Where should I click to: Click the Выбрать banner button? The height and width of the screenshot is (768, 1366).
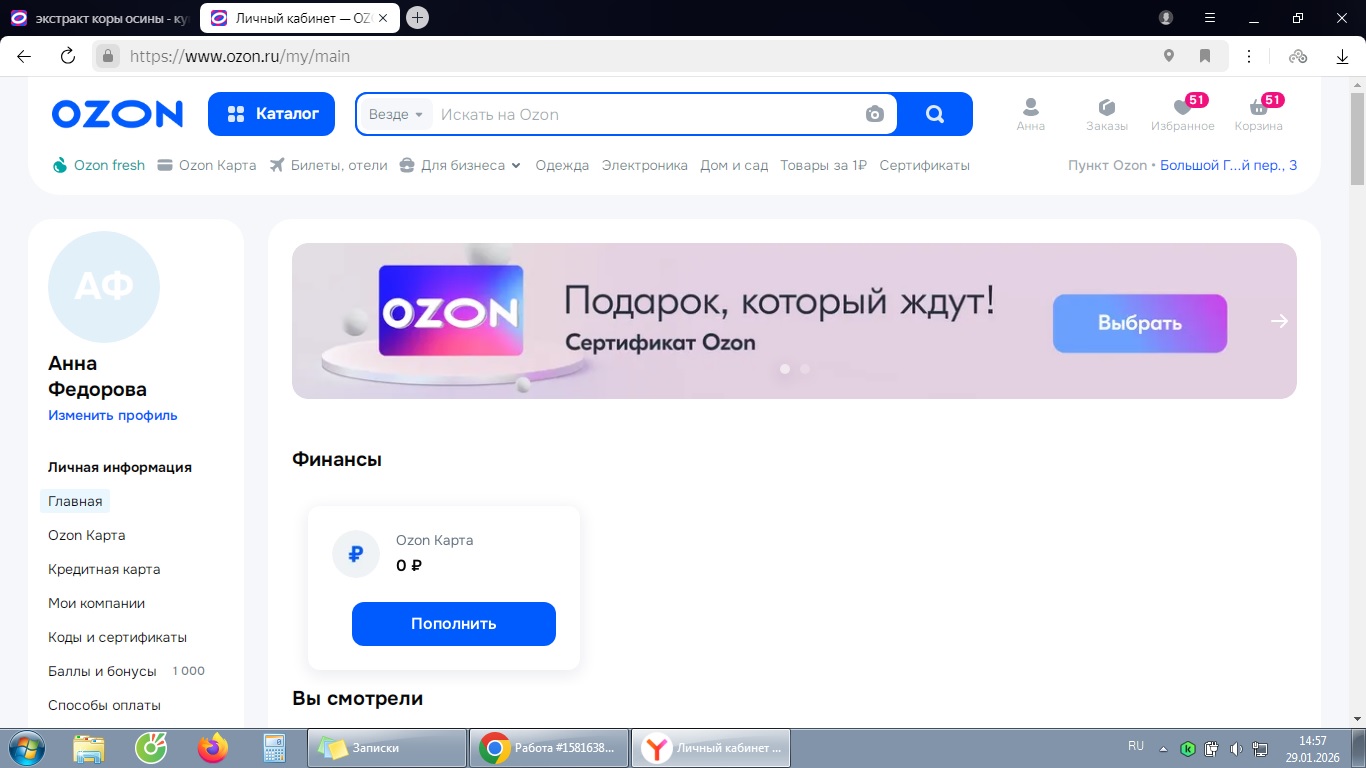tap(1140, 323)
